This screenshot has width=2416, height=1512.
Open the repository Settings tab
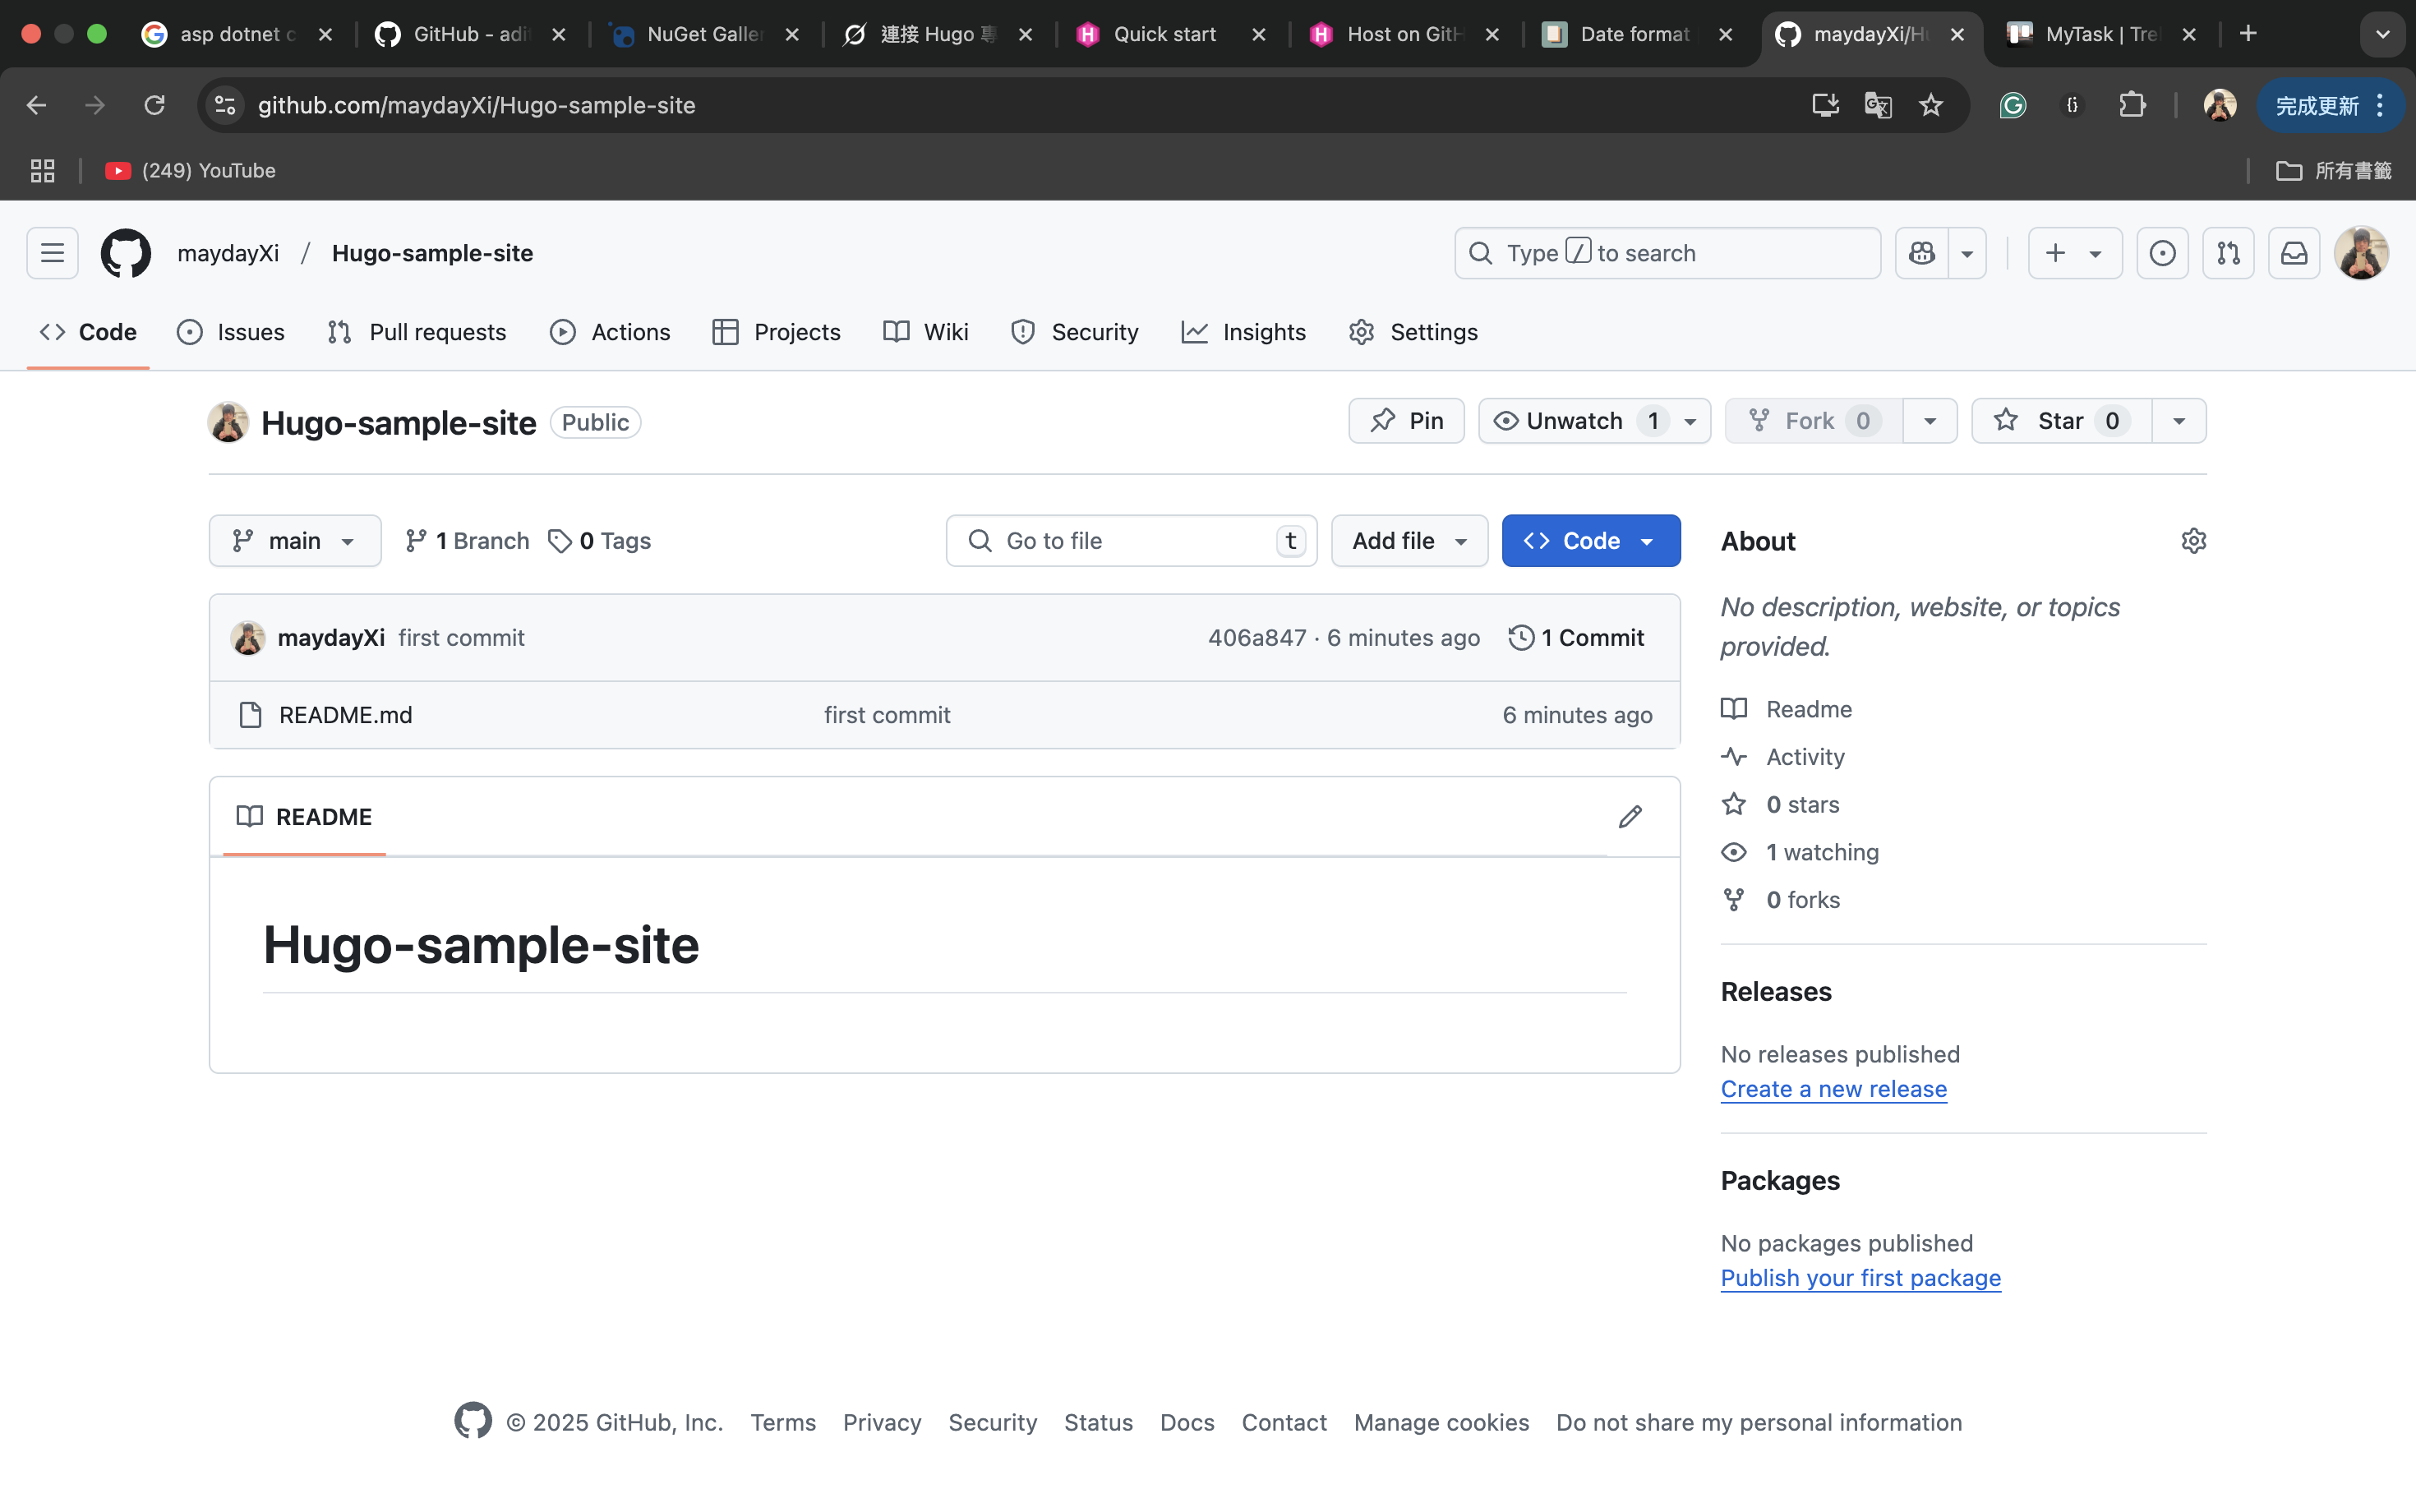1413,332
